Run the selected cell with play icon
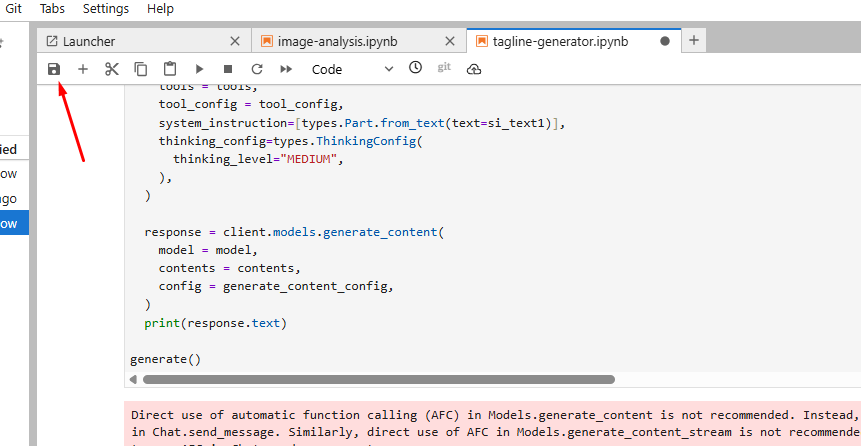861x446 pixels. point(199,69)
